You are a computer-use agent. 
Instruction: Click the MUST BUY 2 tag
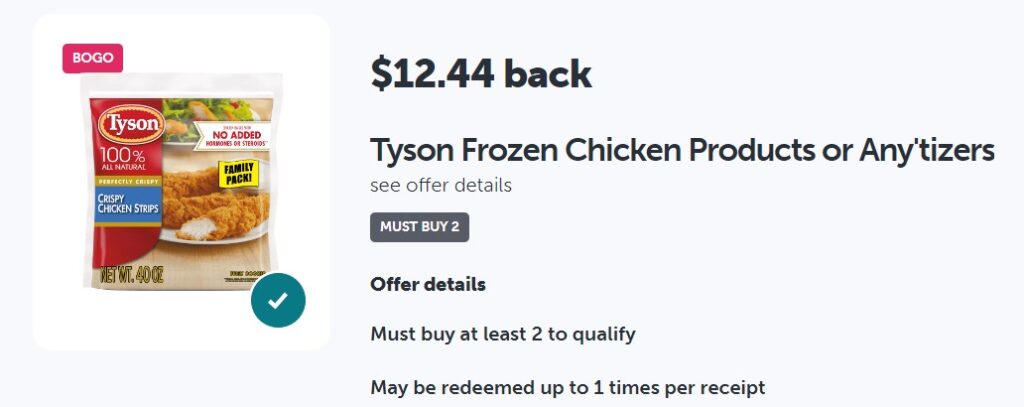[x=419, y=227]
